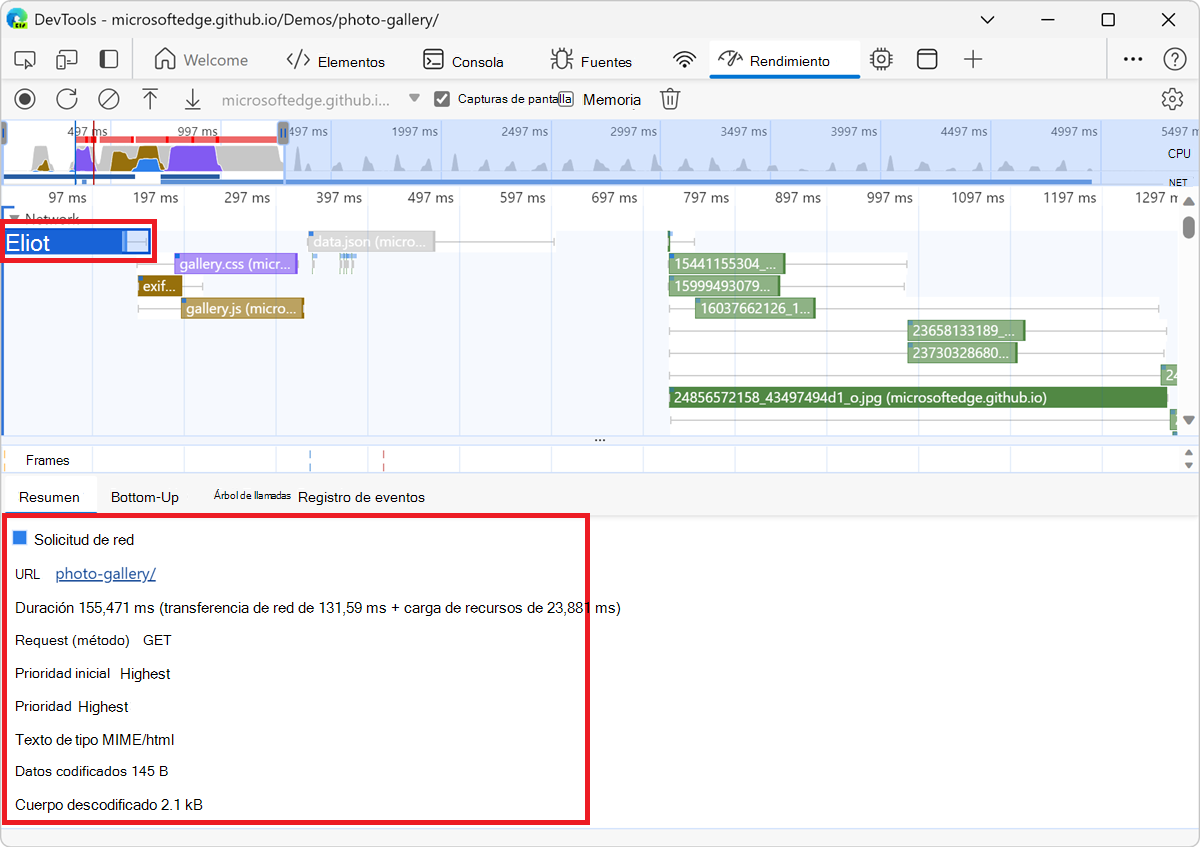Click the save profile download arrow icon
Screen dimensions: 1200x847
pyautogui.click(x=192, y=99)
